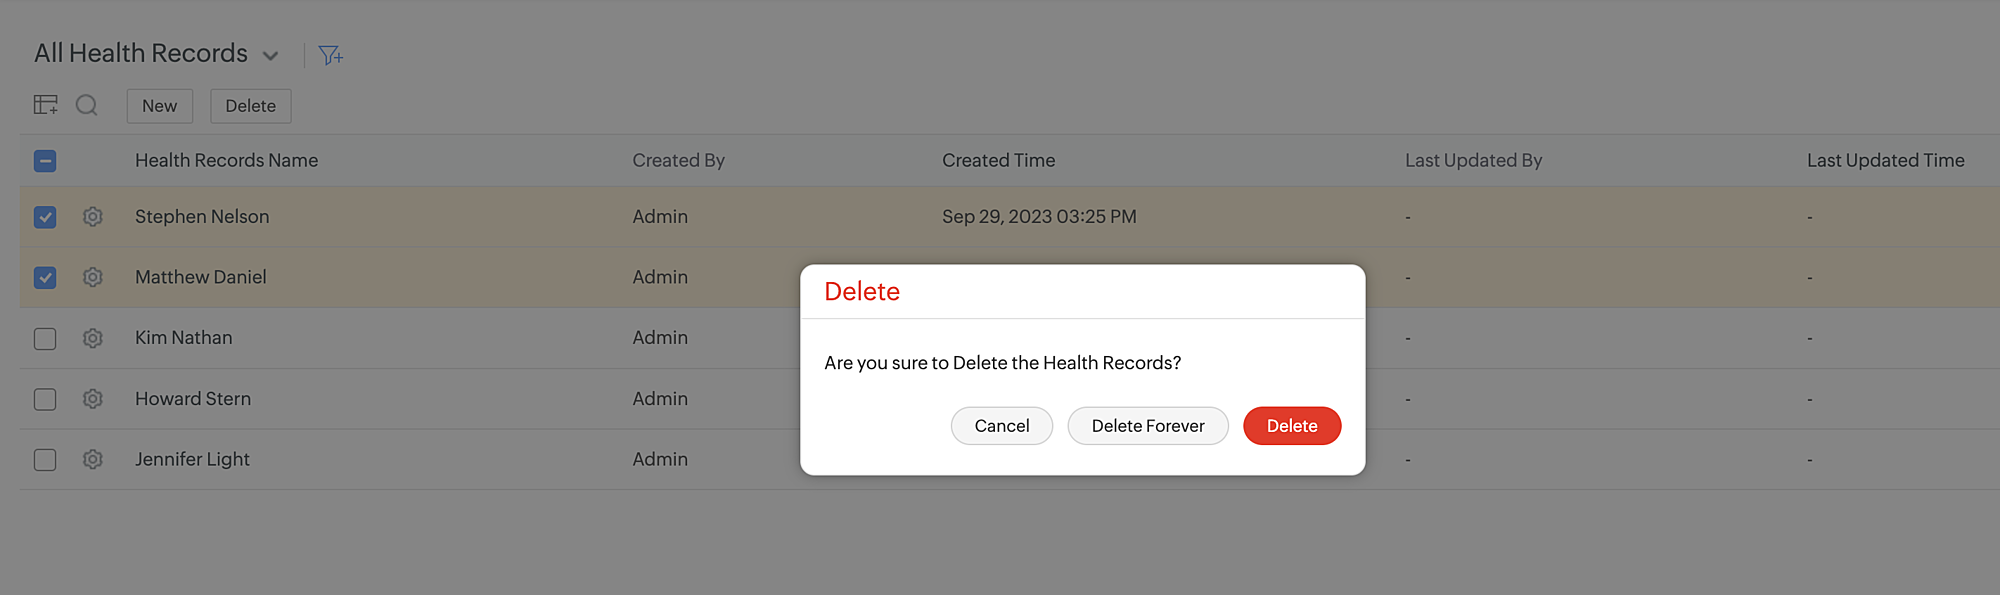2000x595 pixels.
Task: Check the Jennifer Light row checkbox
Action: pyautogui.click(x=45, y=460)
